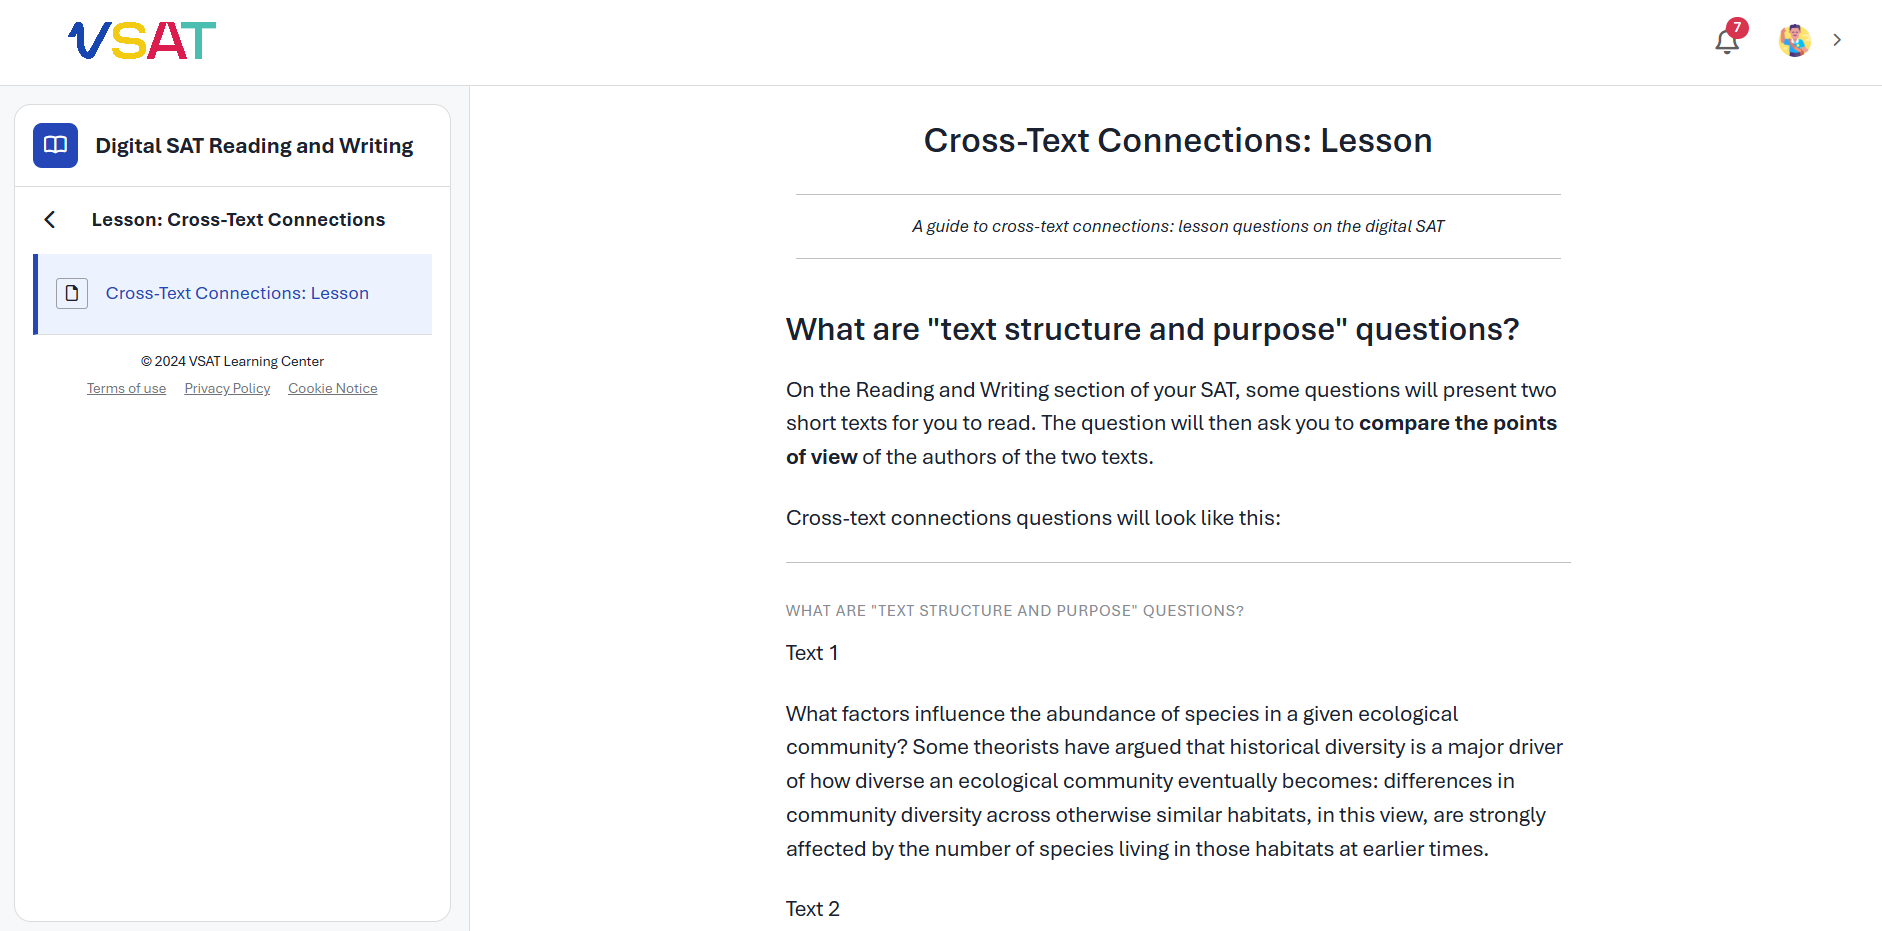This screenshot has height=931, width=1882.
Task: Click the VSAT logo
Action: (x=142, y=41)
